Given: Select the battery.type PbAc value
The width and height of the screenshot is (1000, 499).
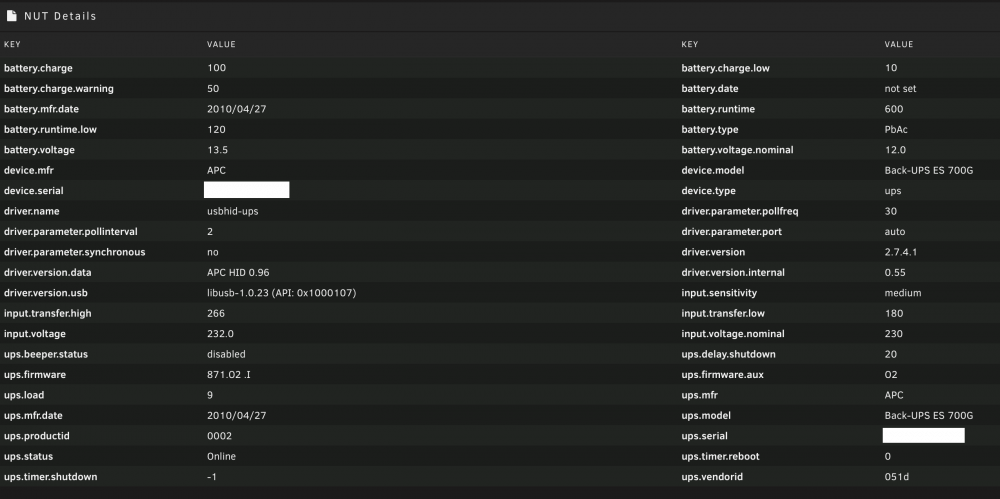Looking at the screenshot, I should coord(896,130).
